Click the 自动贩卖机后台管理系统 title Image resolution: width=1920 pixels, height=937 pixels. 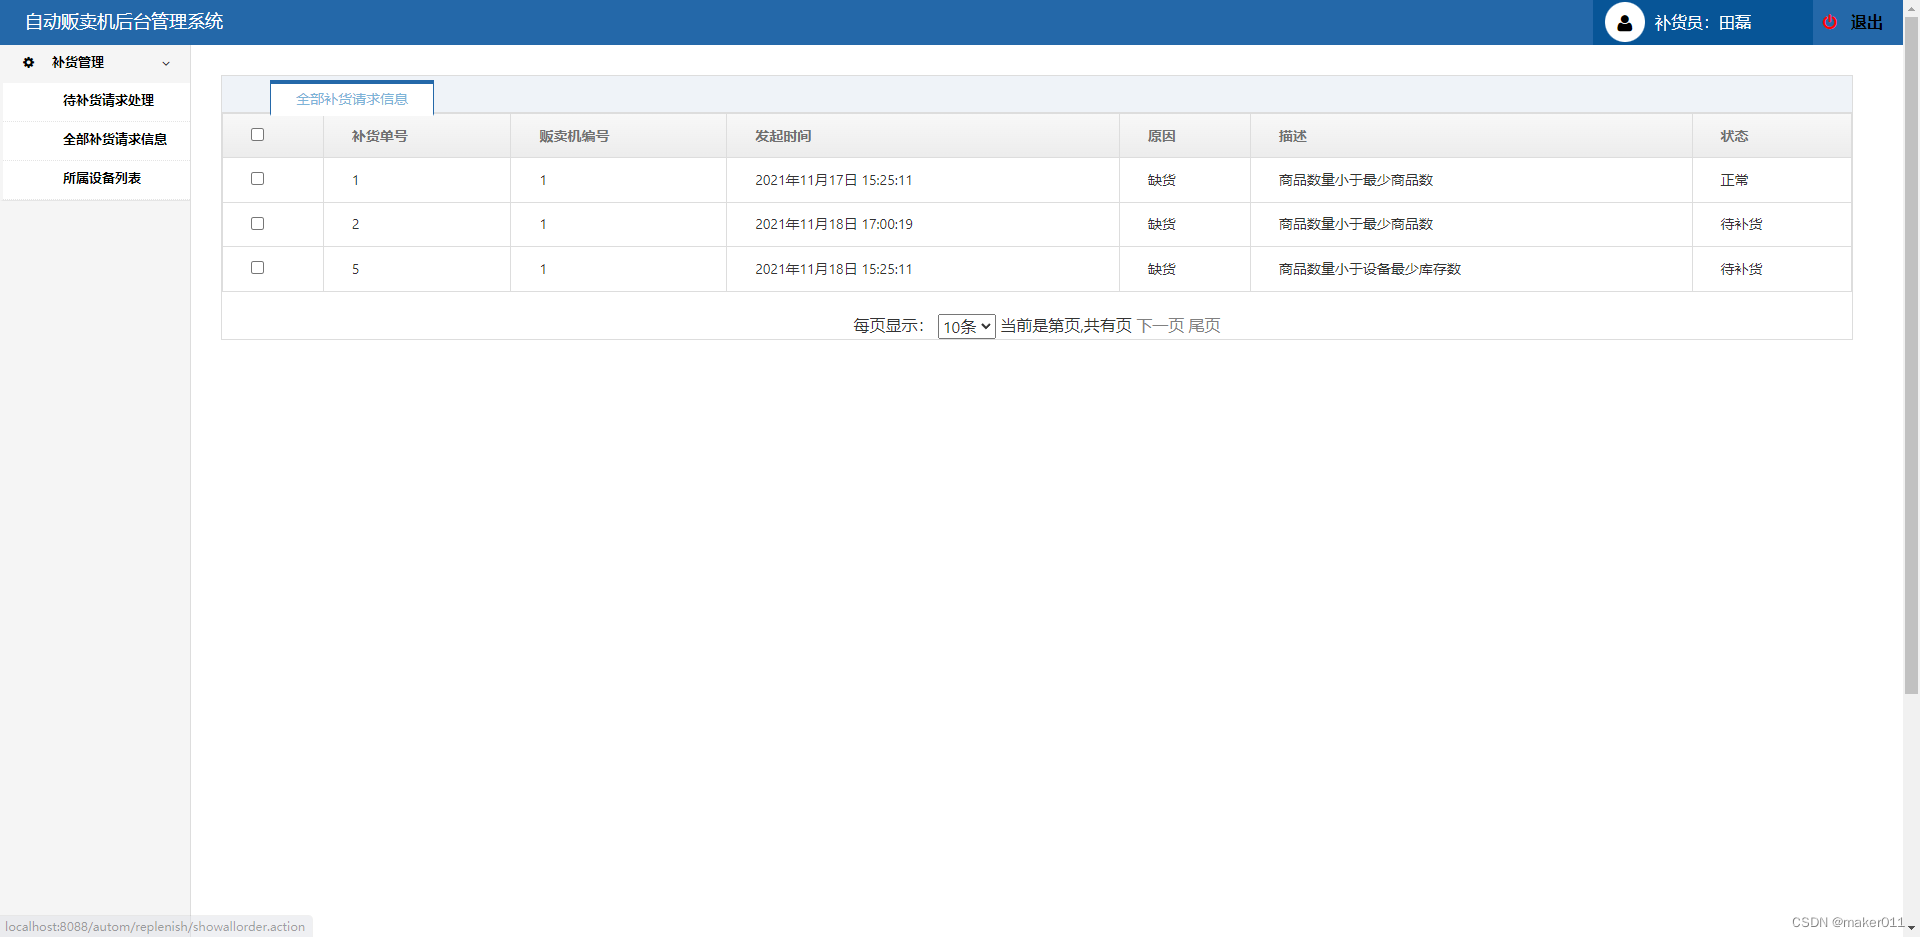click(x=124, y=22)
